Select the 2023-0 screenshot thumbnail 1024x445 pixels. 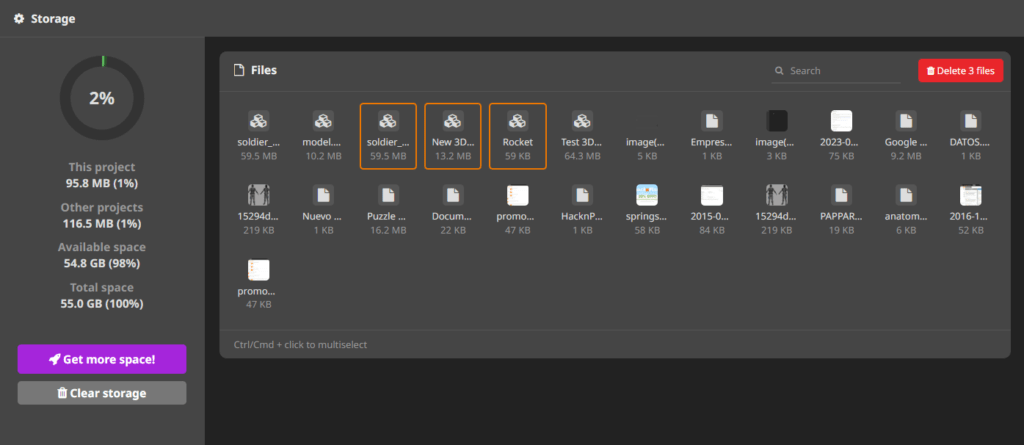841,122
